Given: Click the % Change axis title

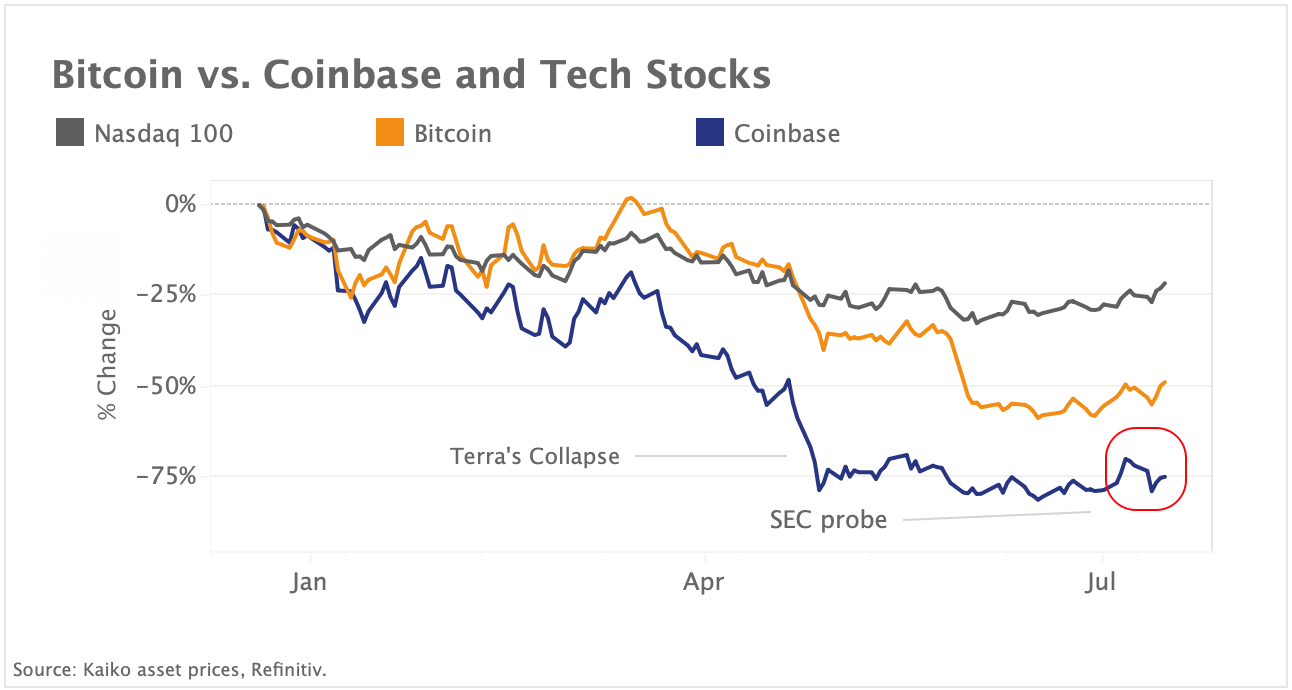Looking at the screenshot, I should [x=107, y=364].
